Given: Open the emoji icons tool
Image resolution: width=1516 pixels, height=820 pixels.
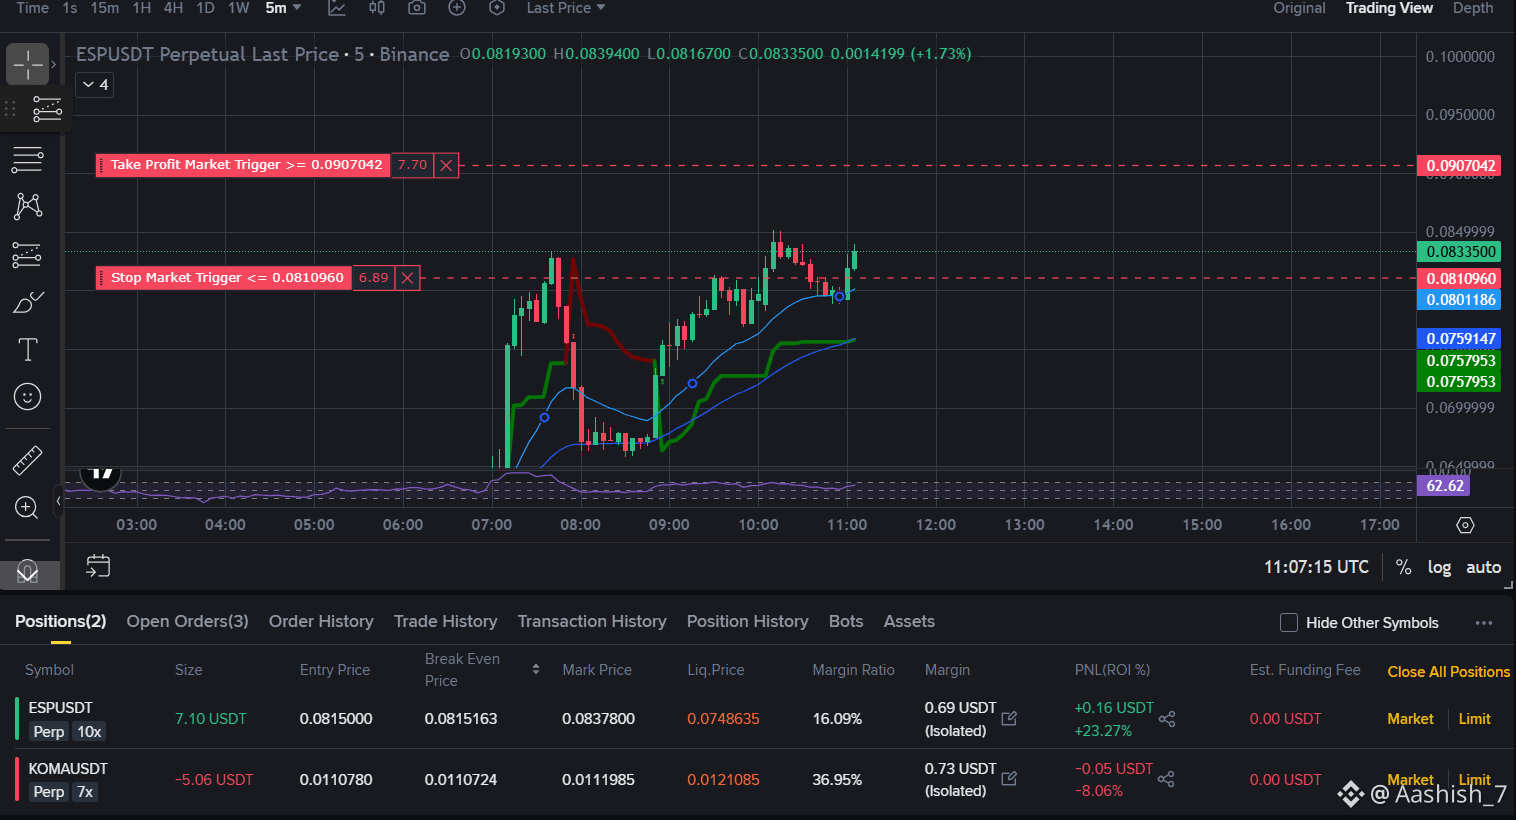Looking at the screenshot, I should pos(28,397).
